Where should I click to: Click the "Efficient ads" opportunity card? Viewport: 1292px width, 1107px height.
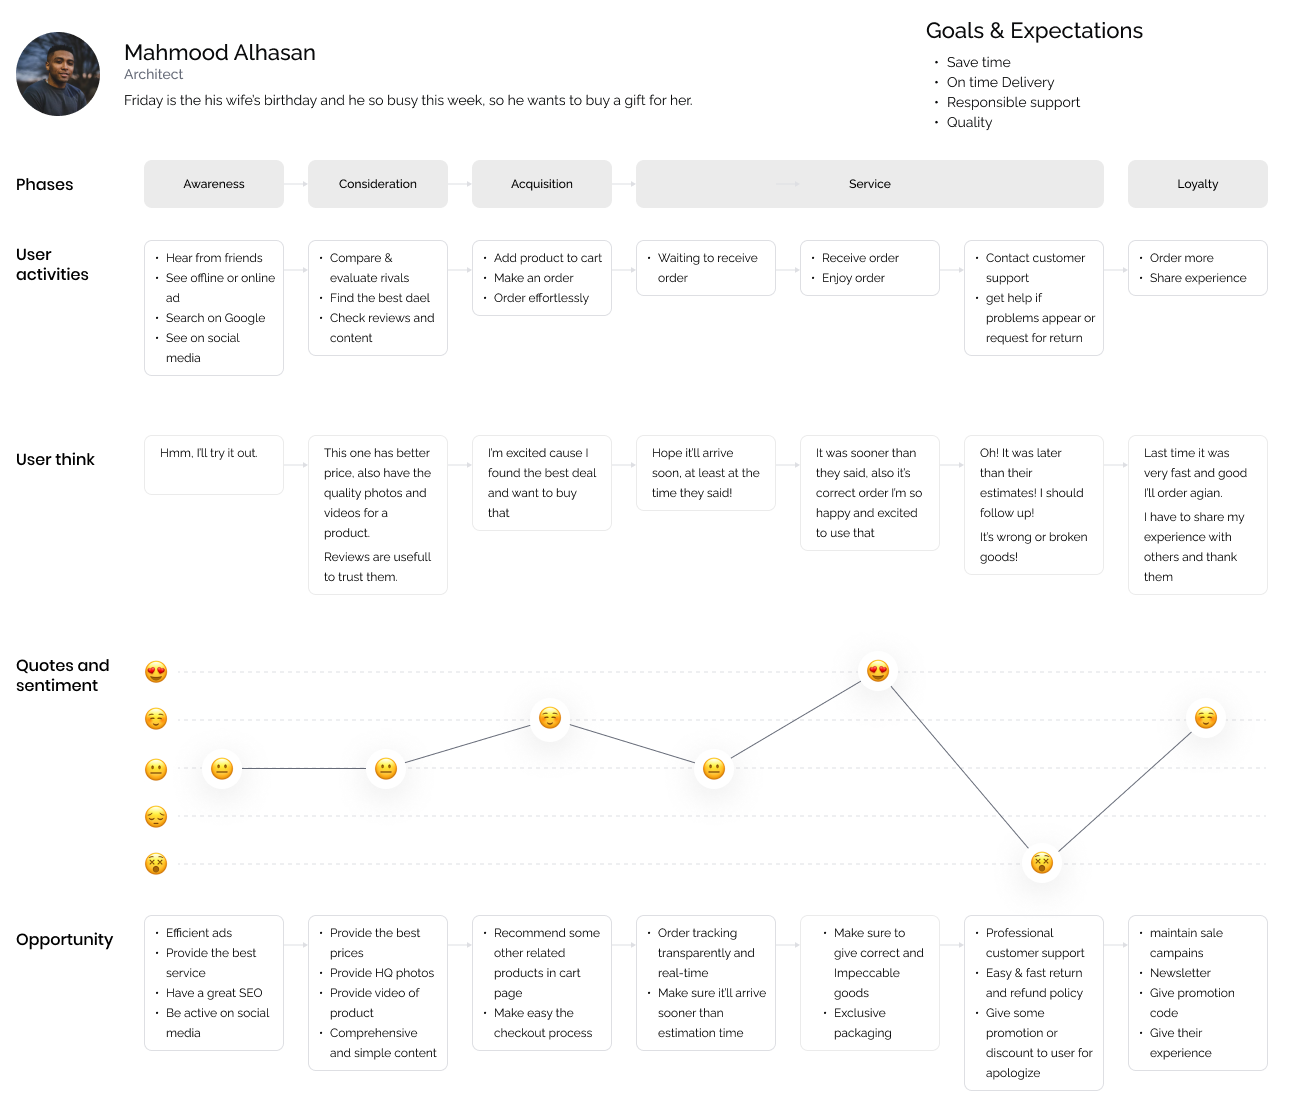click(214, 983)
